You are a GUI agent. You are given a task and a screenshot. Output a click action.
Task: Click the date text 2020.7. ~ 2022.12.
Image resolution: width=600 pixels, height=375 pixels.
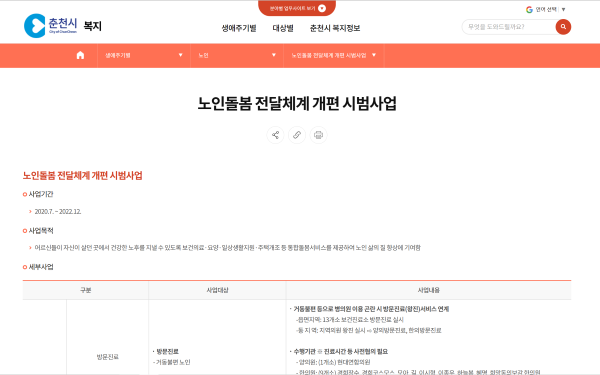tap(58, 211)
